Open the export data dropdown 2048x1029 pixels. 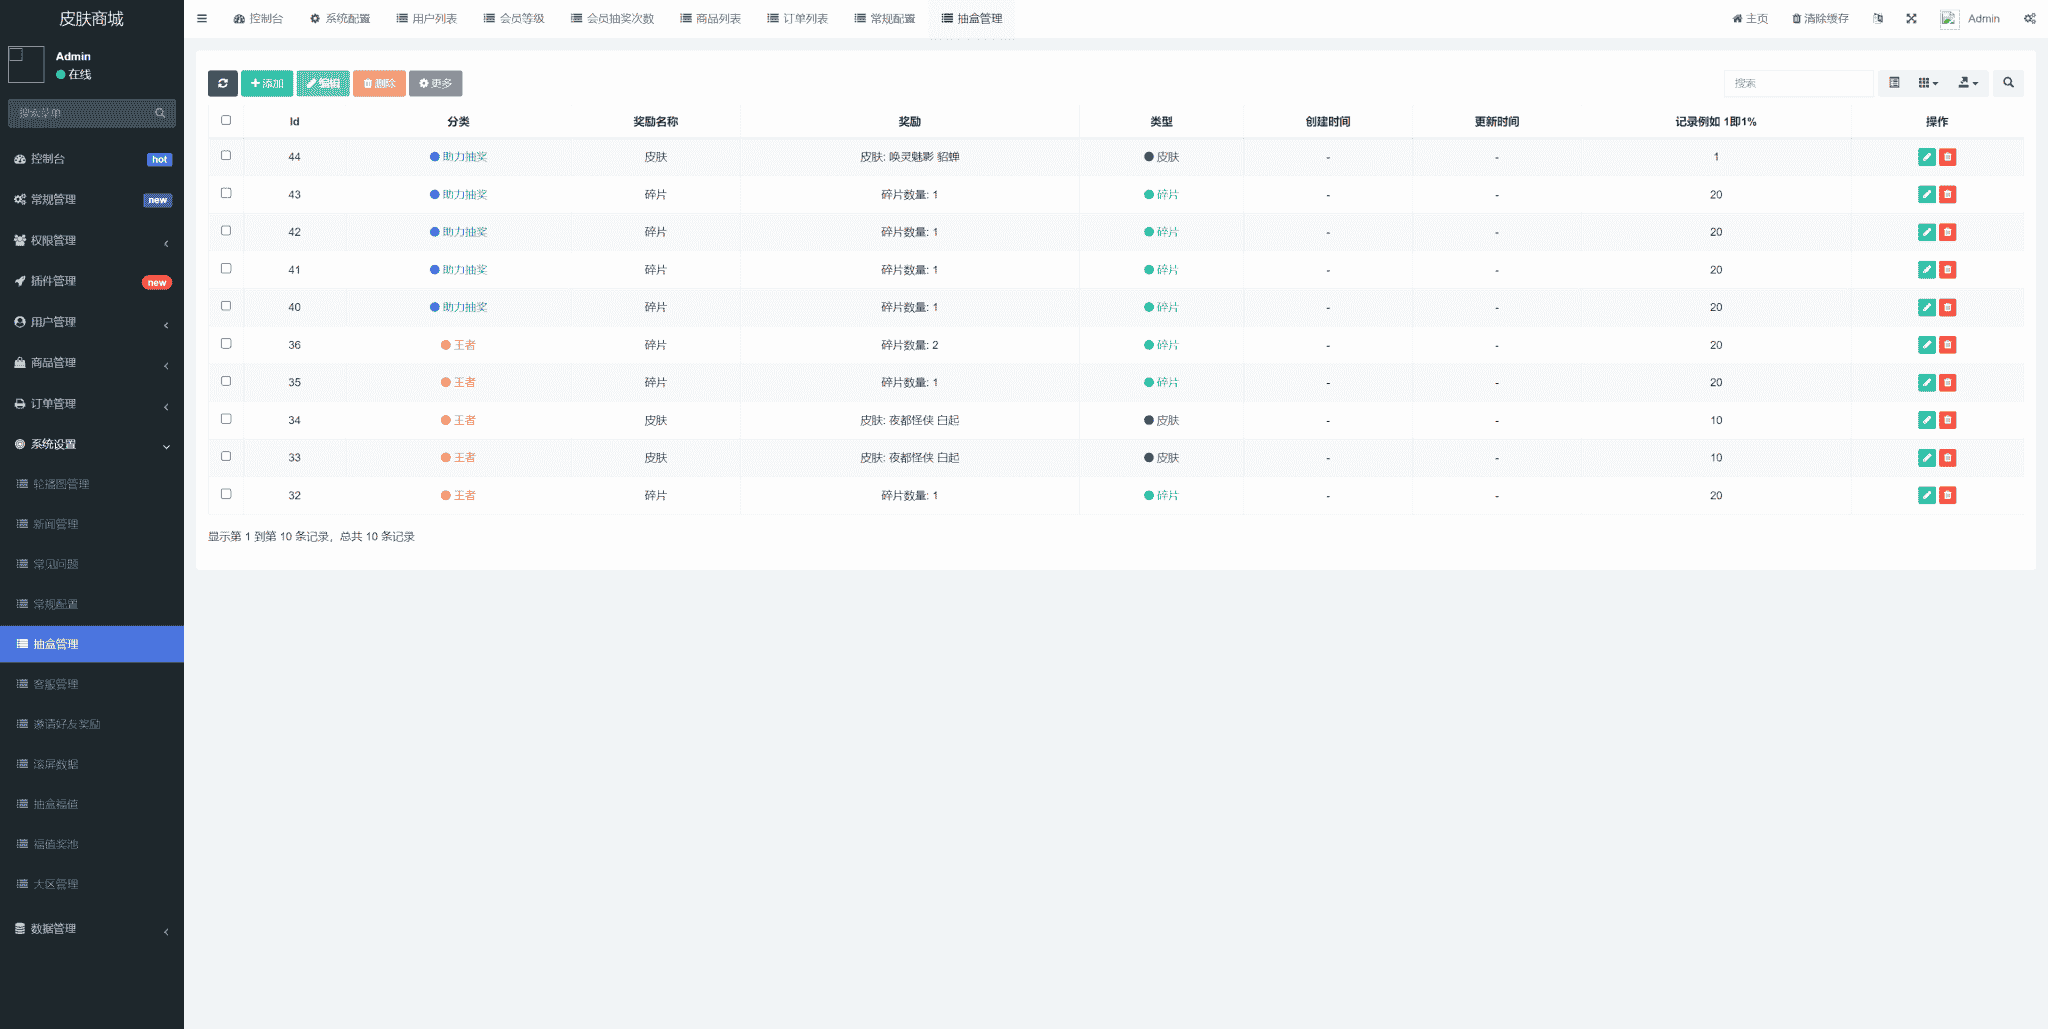(x=1967, y=83)
